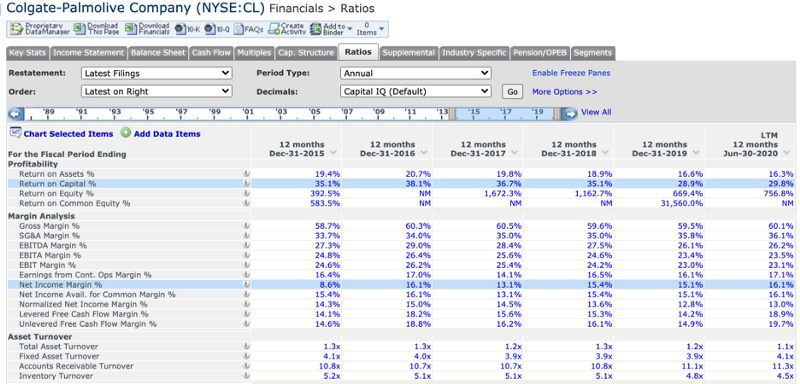Viewport: 800px width, 384px height.
Task: Click the '01 marker on timeline
Action: [248, 112]
